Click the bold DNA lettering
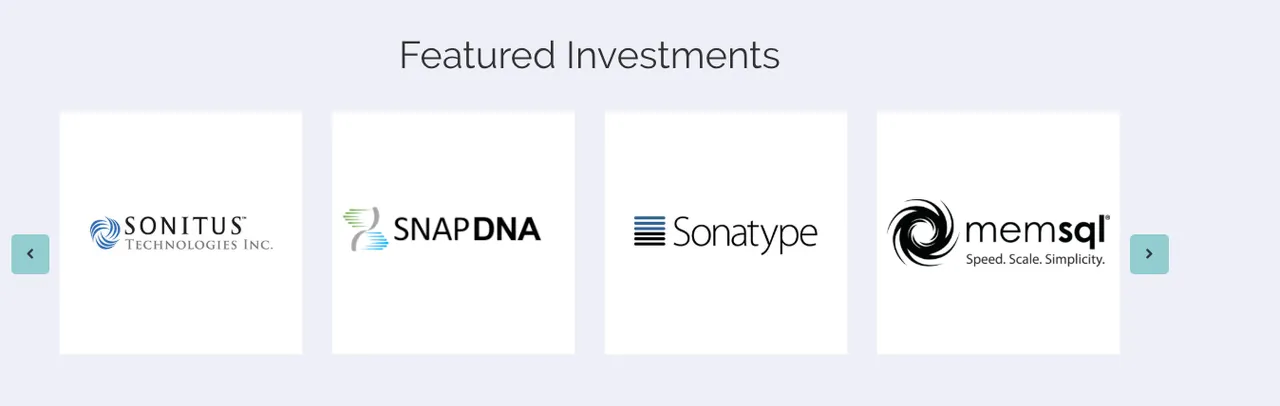The width and height of the screenshot is (1280, 406). click(507, 230)
